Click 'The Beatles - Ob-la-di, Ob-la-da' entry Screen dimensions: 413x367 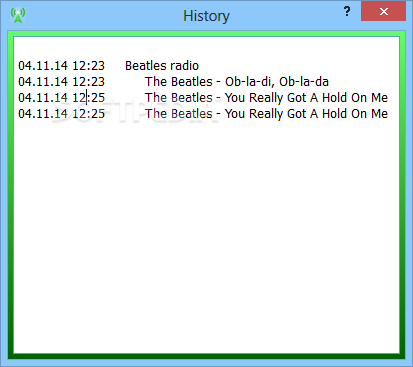[237, 82]
